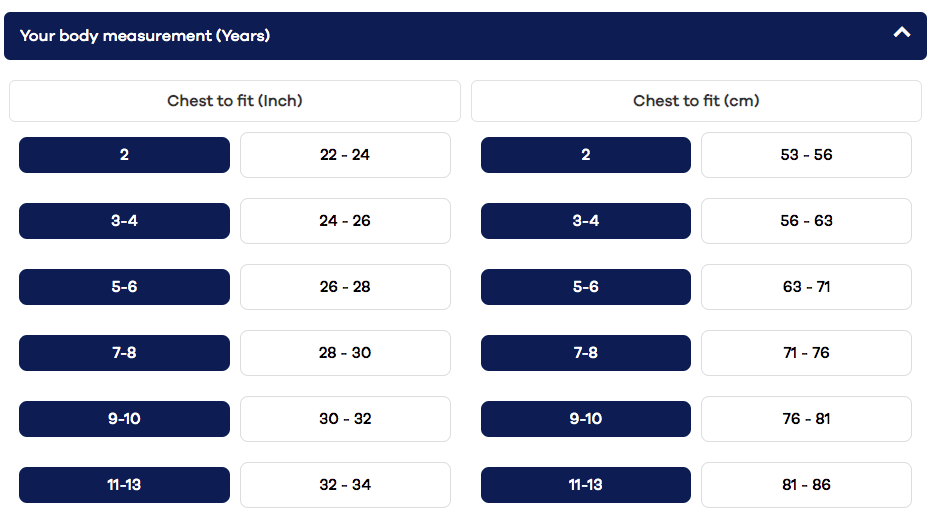
Task: Click the 22 - 24 inch measurement cell
Action: (345, 155)
